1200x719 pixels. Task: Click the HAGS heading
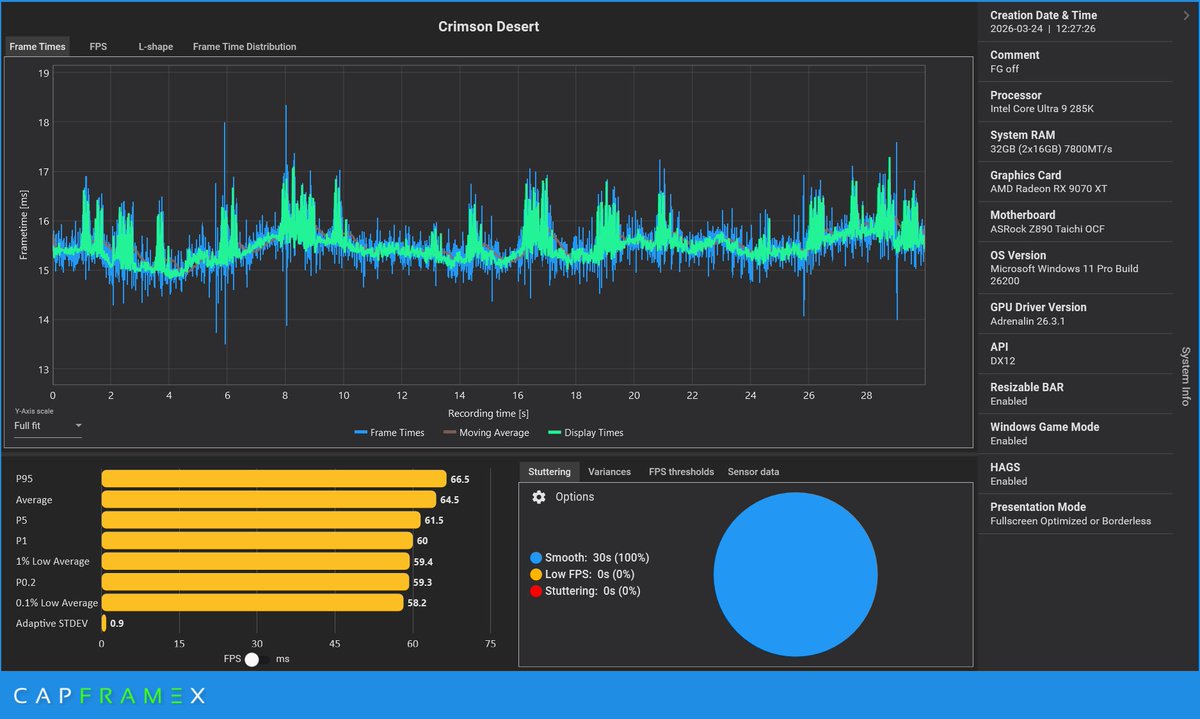point(1005,467)
